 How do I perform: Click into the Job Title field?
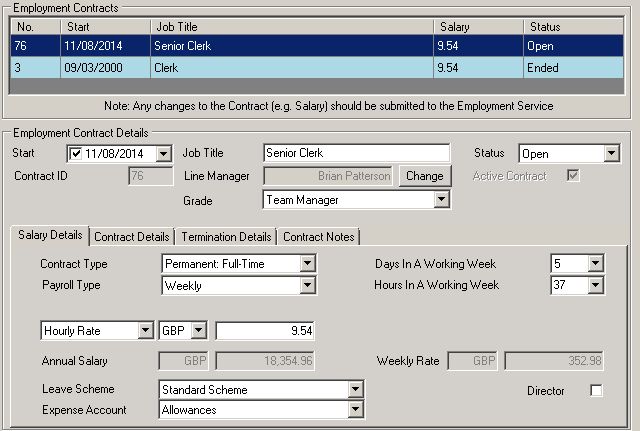pyautogui.click(x=356, y=153)
